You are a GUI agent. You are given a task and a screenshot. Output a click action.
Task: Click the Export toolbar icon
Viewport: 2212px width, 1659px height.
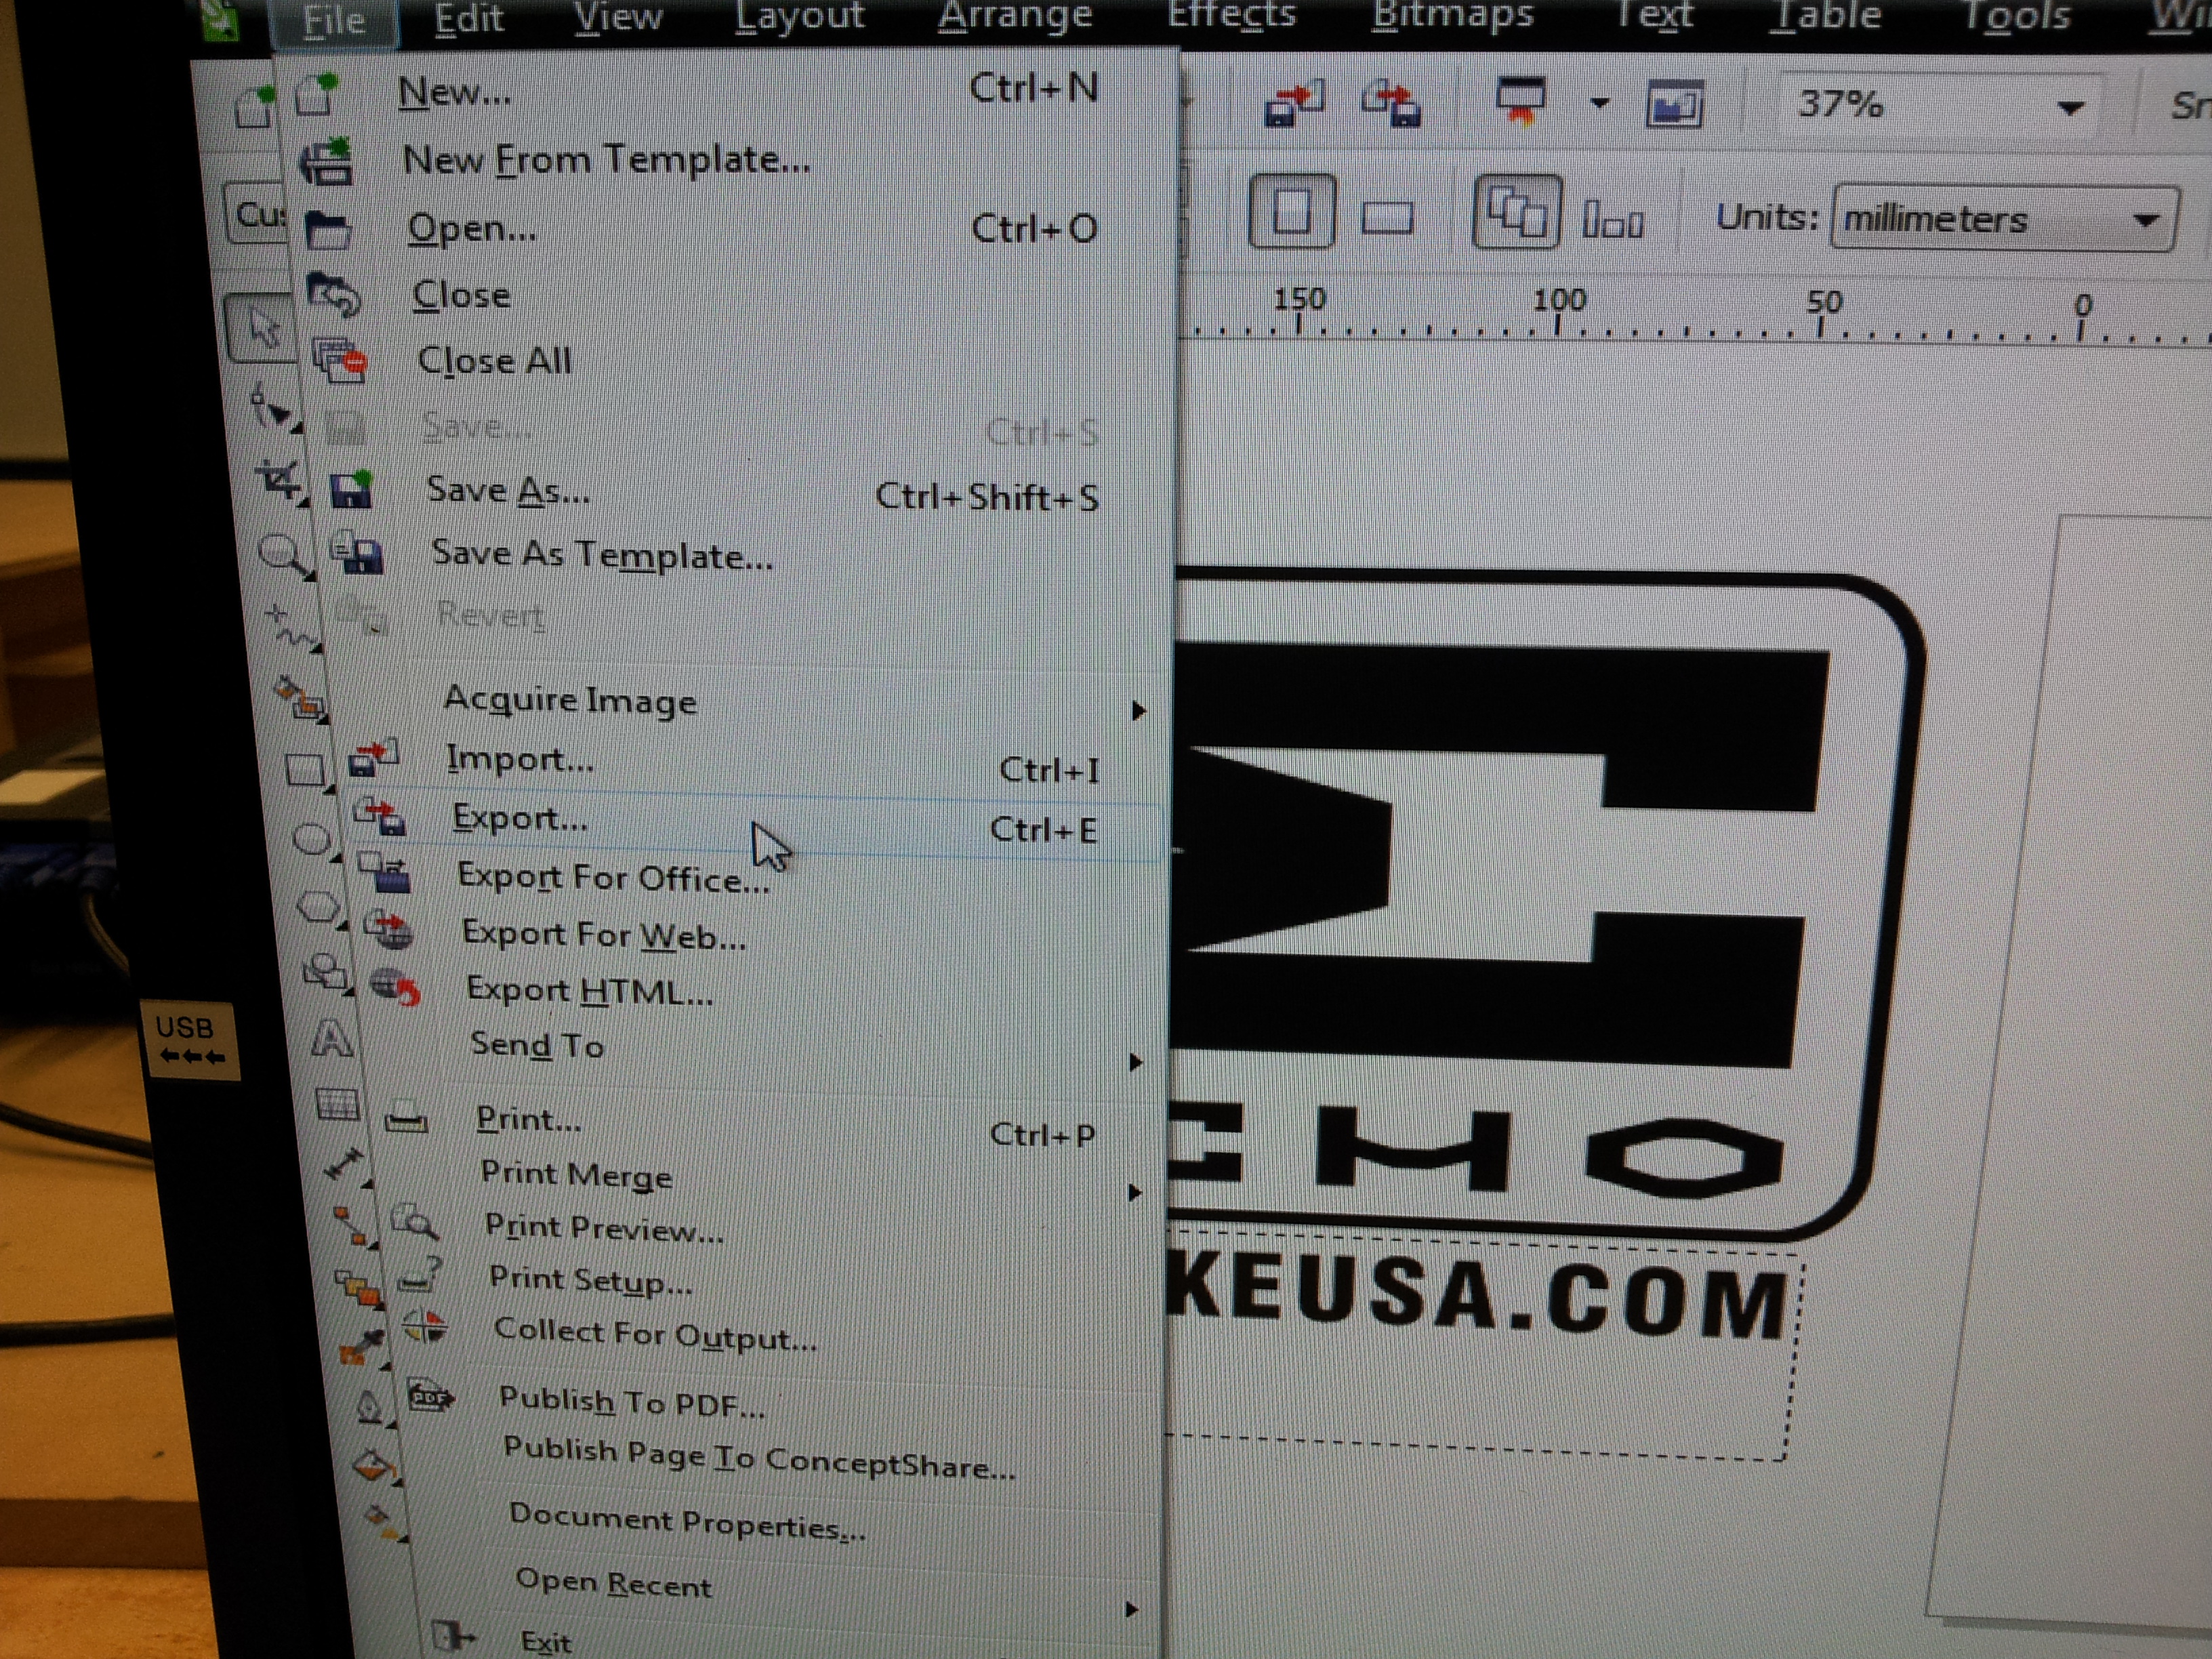click(1391, 104)
